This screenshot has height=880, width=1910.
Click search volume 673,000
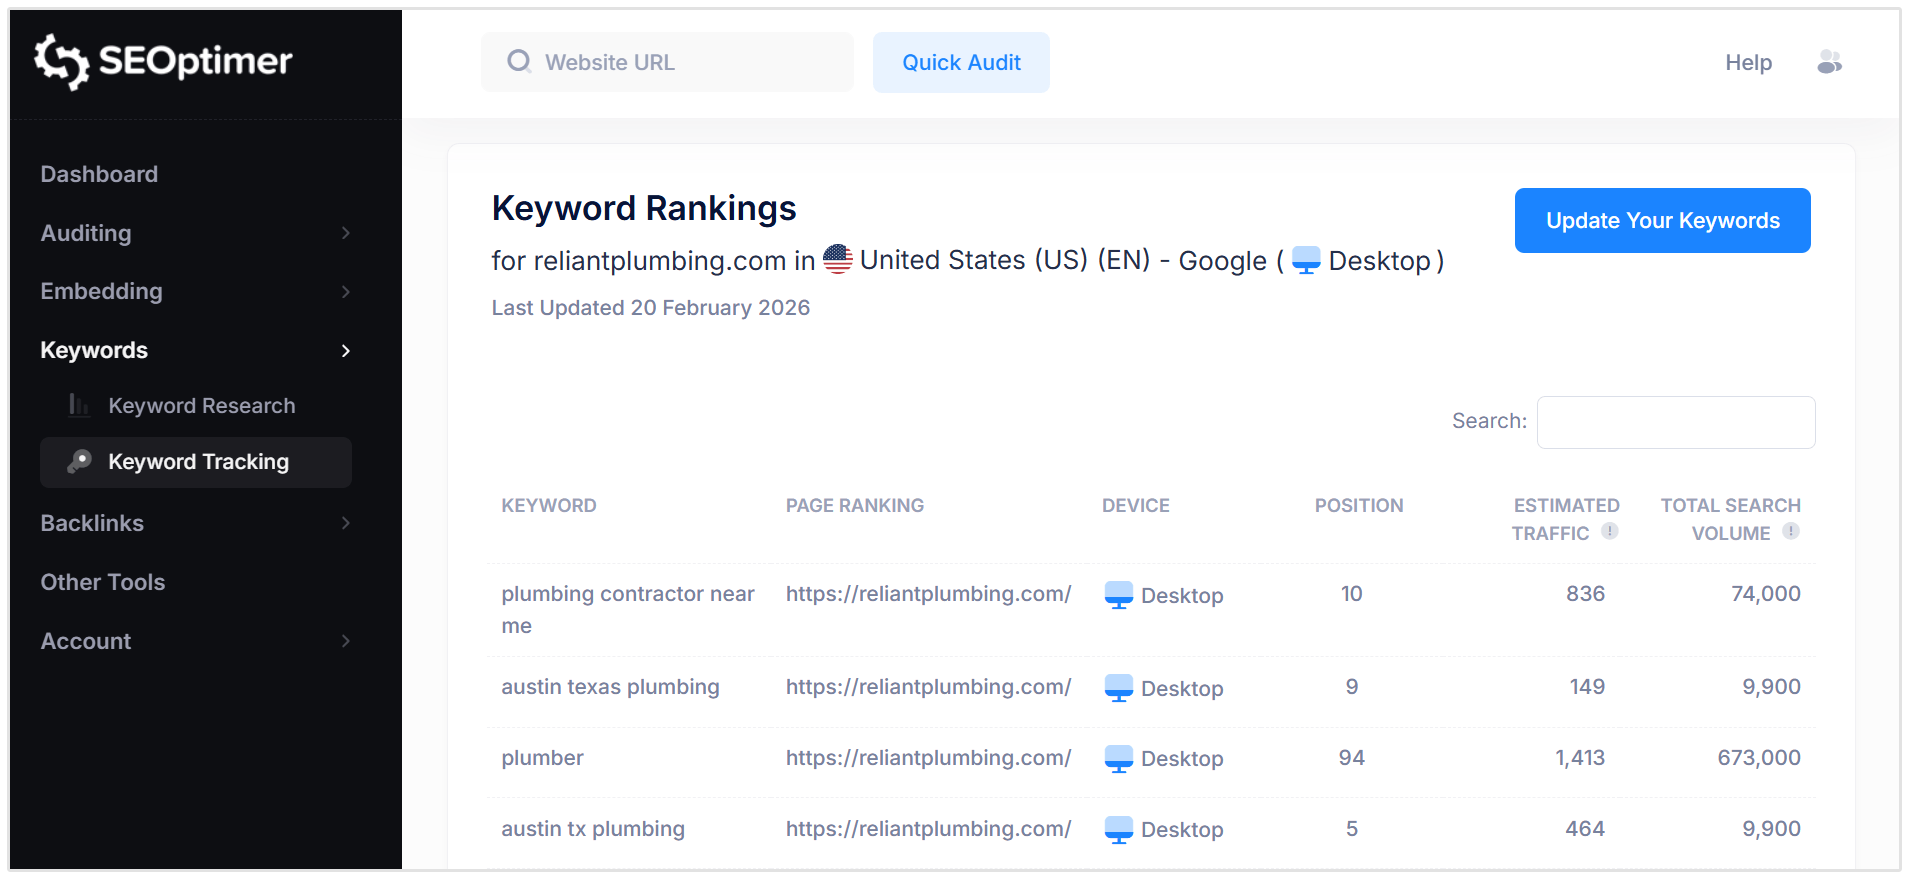[x=1759, y=758]
